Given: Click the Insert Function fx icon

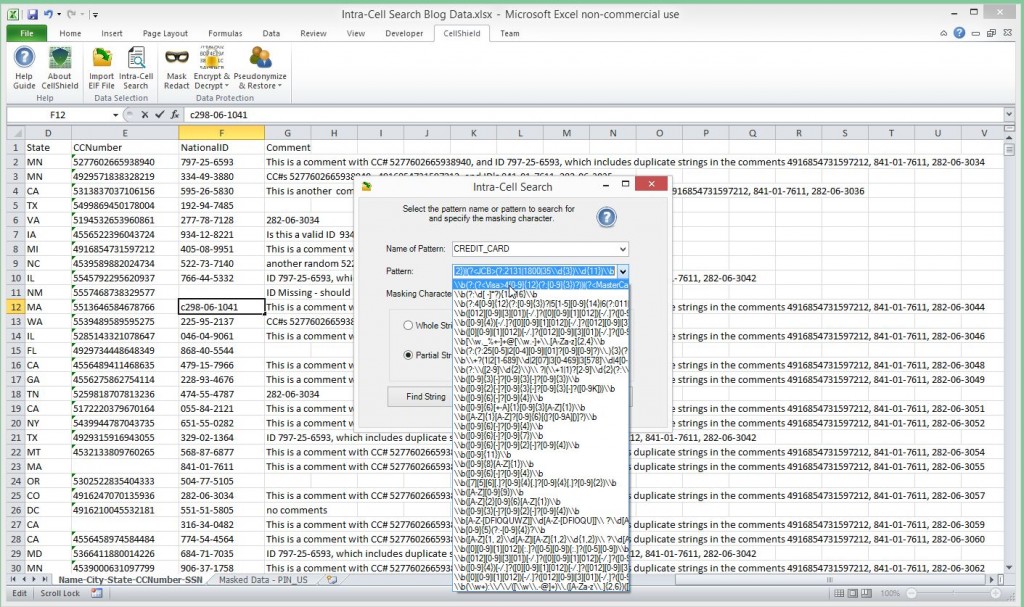Looking at the screenshot, I should click(x=175, y=114).
